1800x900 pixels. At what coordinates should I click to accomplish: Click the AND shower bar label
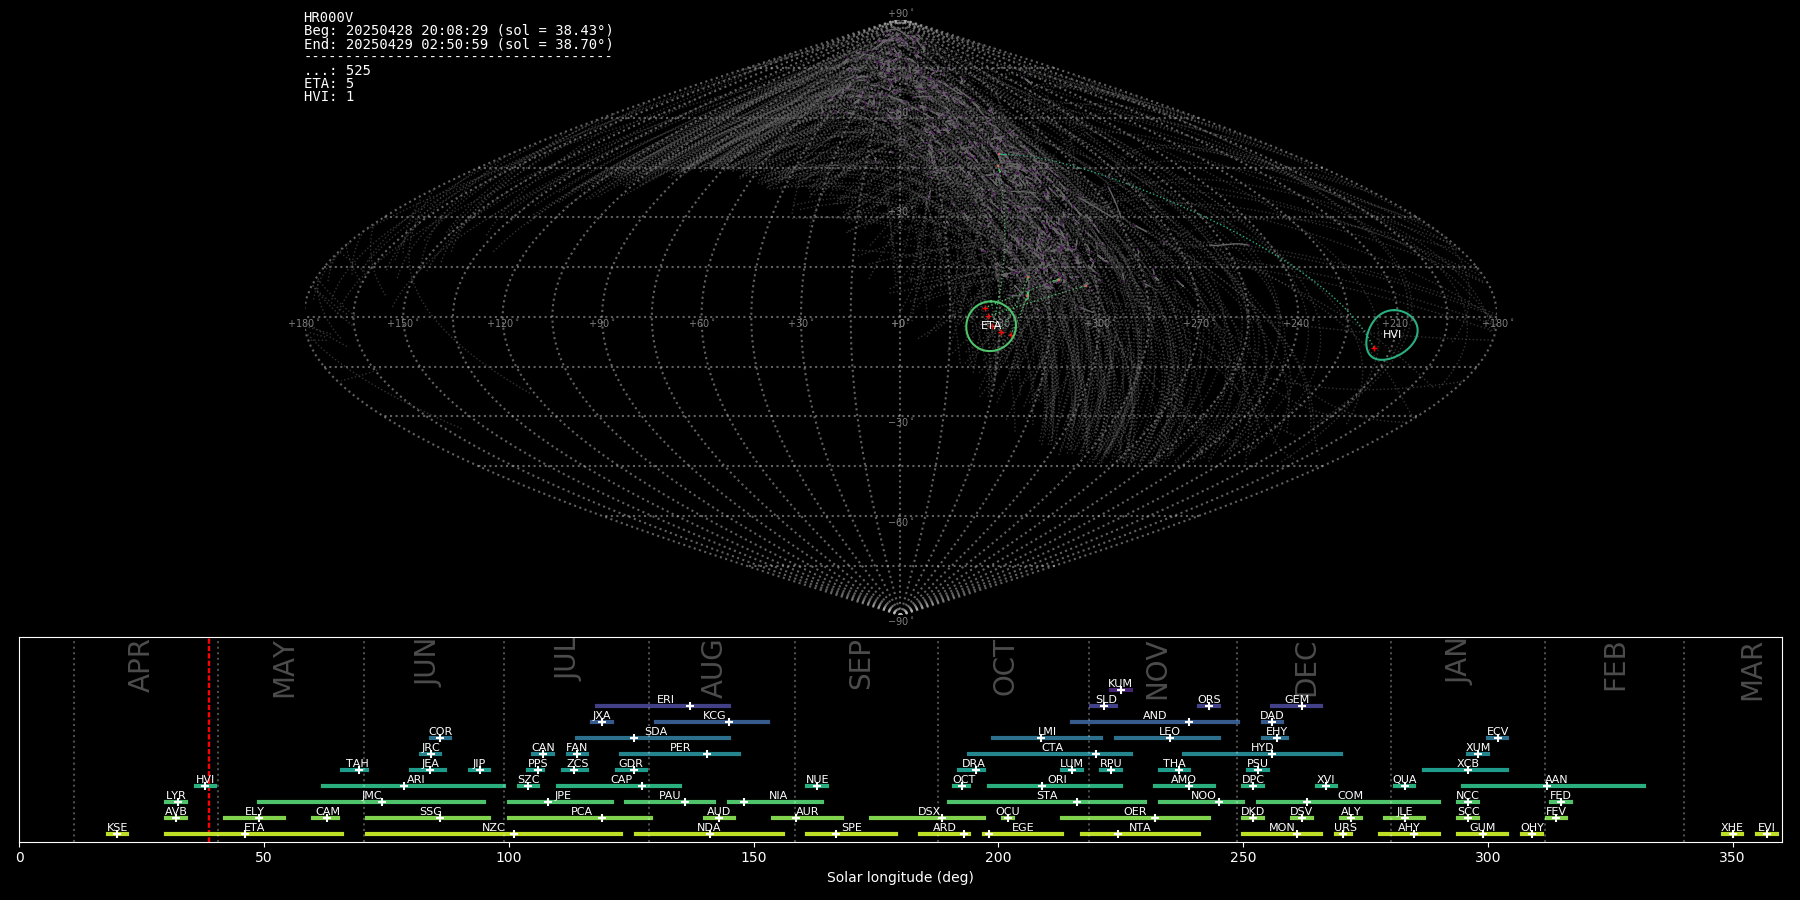(x=1155, y=716)
